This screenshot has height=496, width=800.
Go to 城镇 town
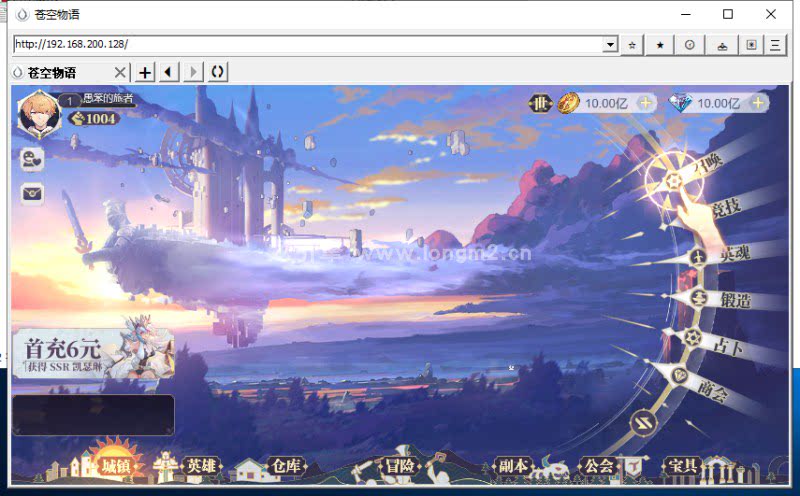[117, 466]
